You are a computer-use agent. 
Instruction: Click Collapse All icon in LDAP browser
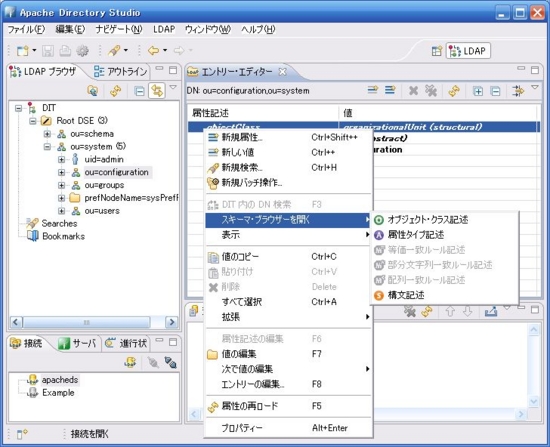point(139,91)
